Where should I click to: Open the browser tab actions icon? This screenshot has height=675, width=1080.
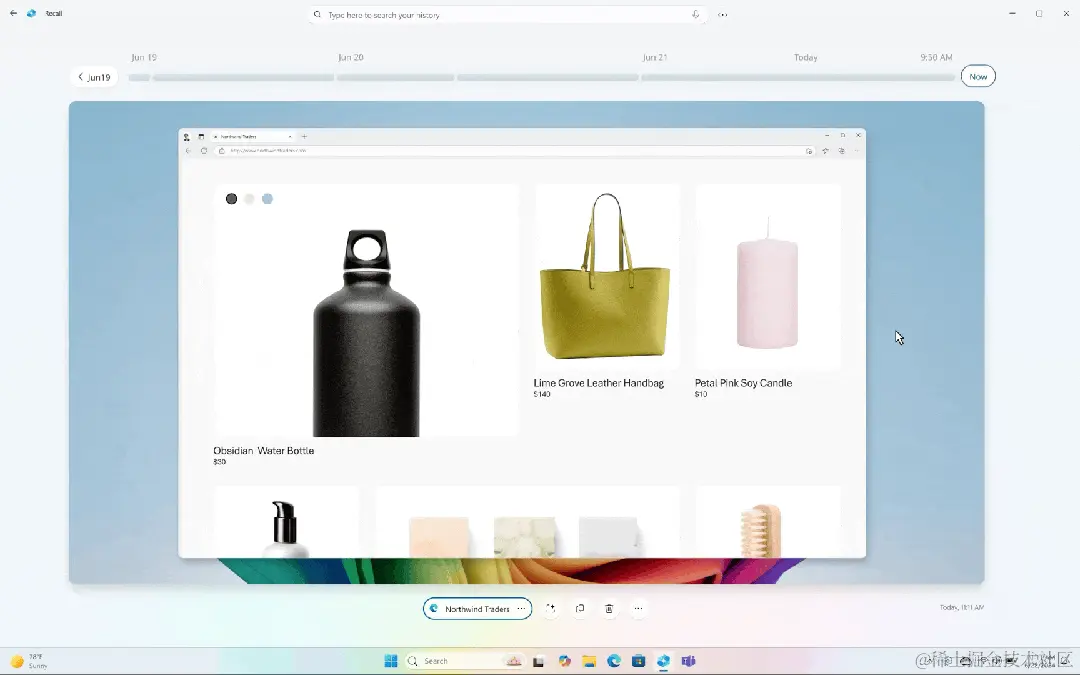coord(201,137)
